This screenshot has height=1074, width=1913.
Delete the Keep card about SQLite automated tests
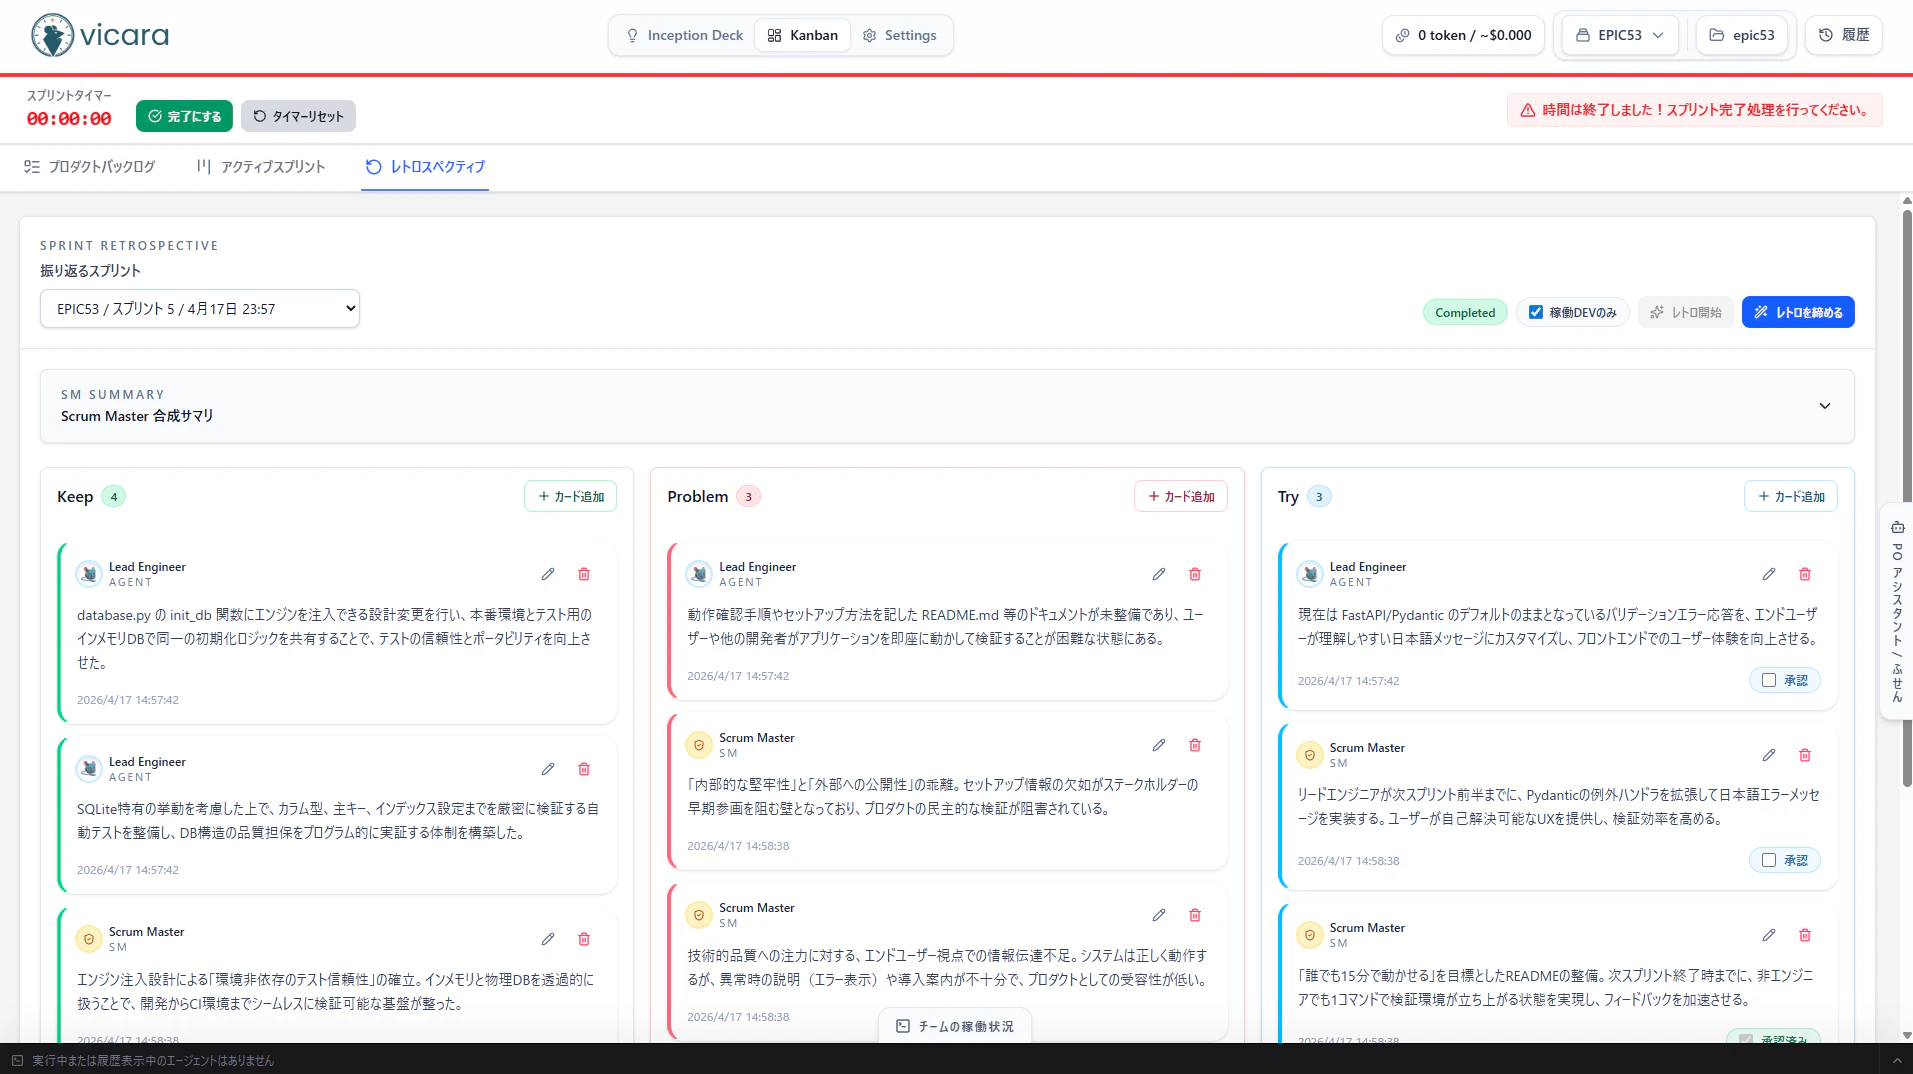(584, 769)
